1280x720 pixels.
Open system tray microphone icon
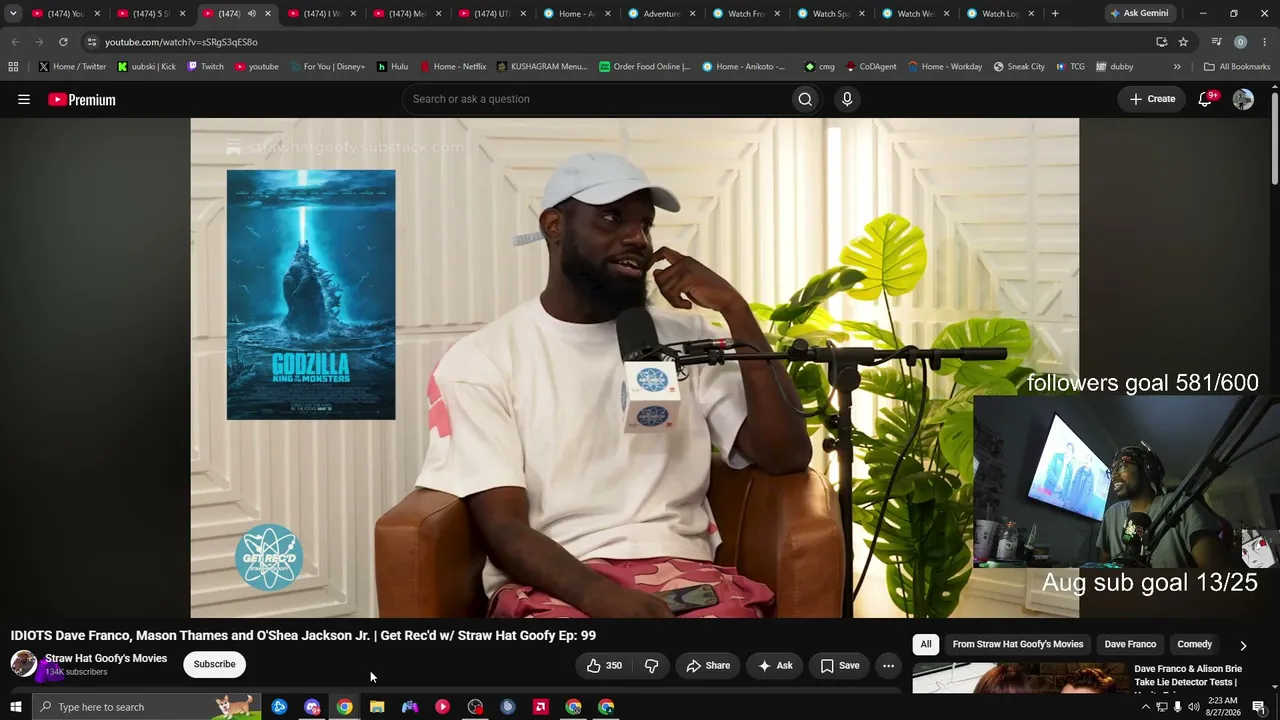(x=1177, y=707)
